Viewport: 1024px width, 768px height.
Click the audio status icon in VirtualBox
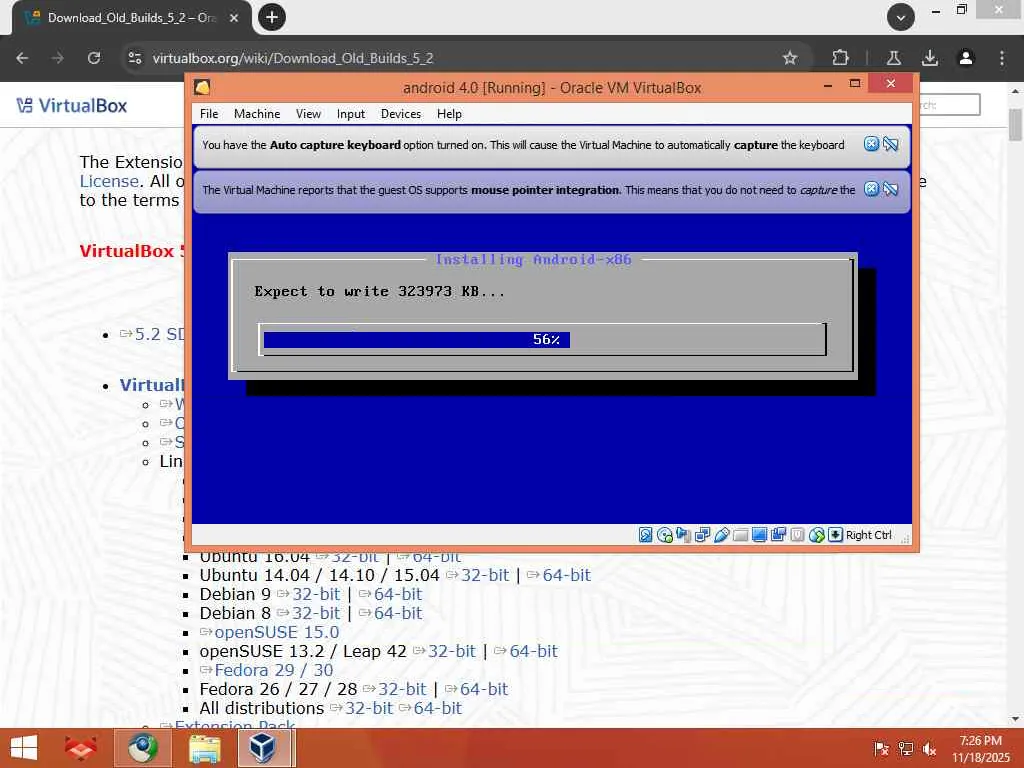(684, 535)
